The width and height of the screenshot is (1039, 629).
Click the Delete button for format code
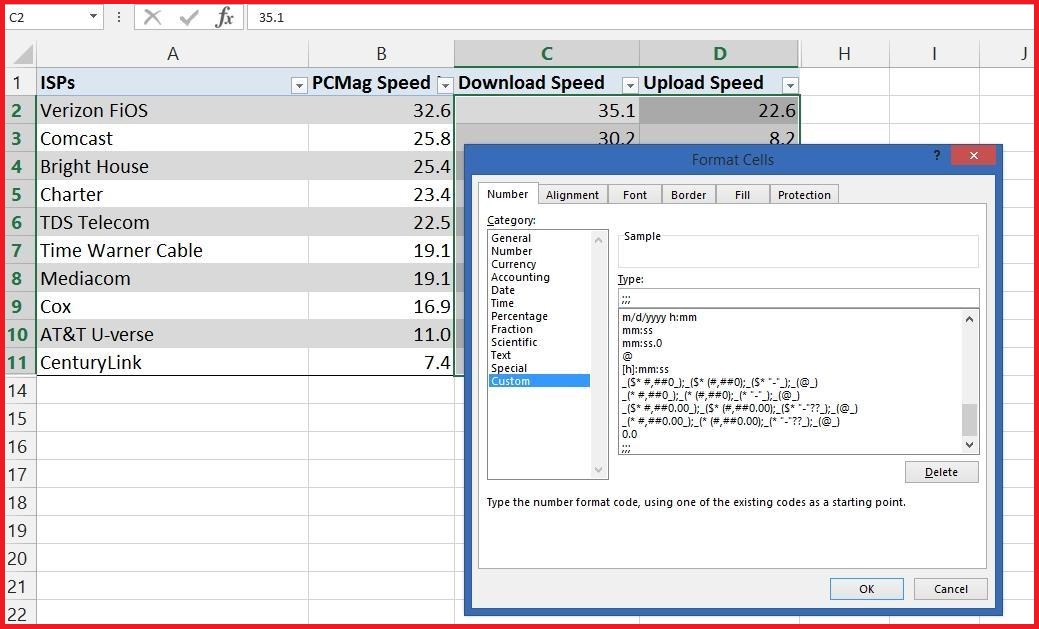[941, 472]
